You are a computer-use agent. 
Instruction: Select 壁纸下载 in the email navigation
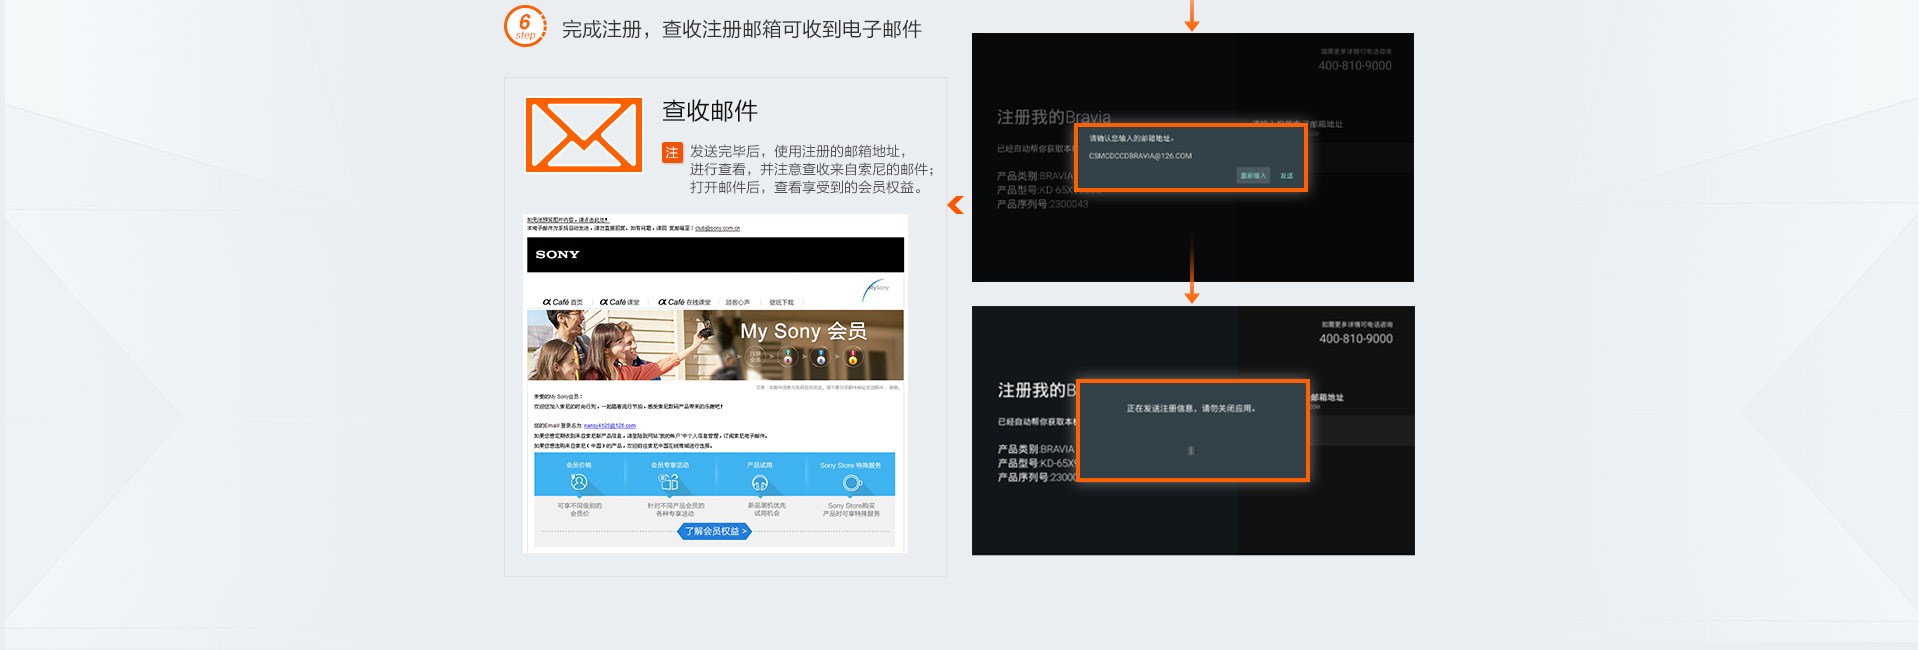[781, 302]
